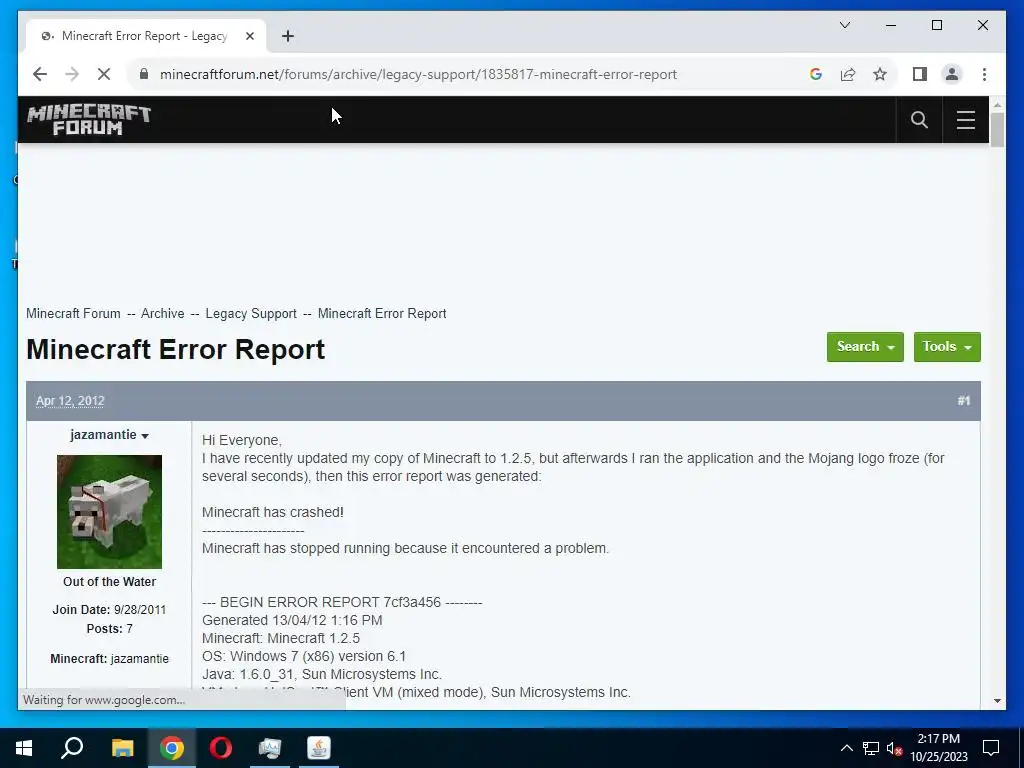Click the "Minecraft: jazamantie" text
Screen dimensions: 1024x768
[x=109, y=659]
